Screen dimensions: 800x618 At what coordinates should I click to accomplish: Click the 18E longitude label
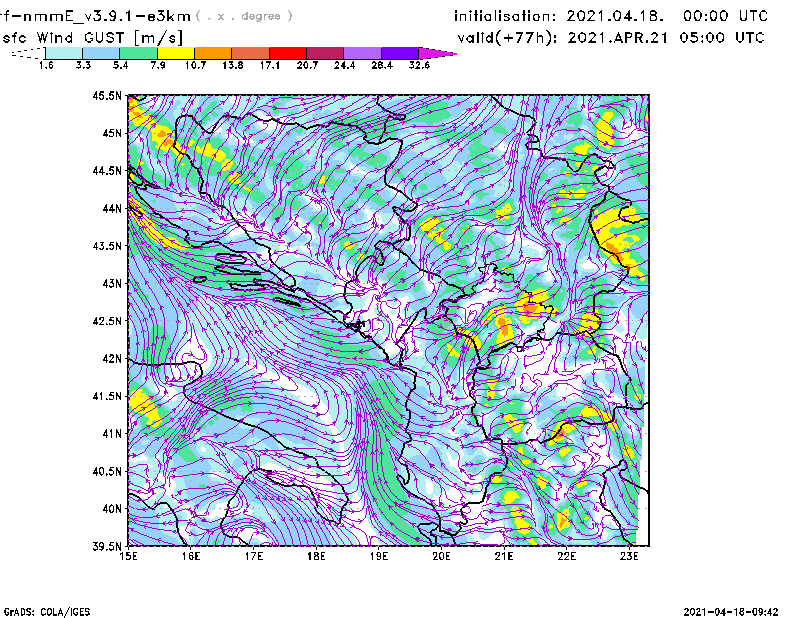pyautogui.click(x=316, y=556)
